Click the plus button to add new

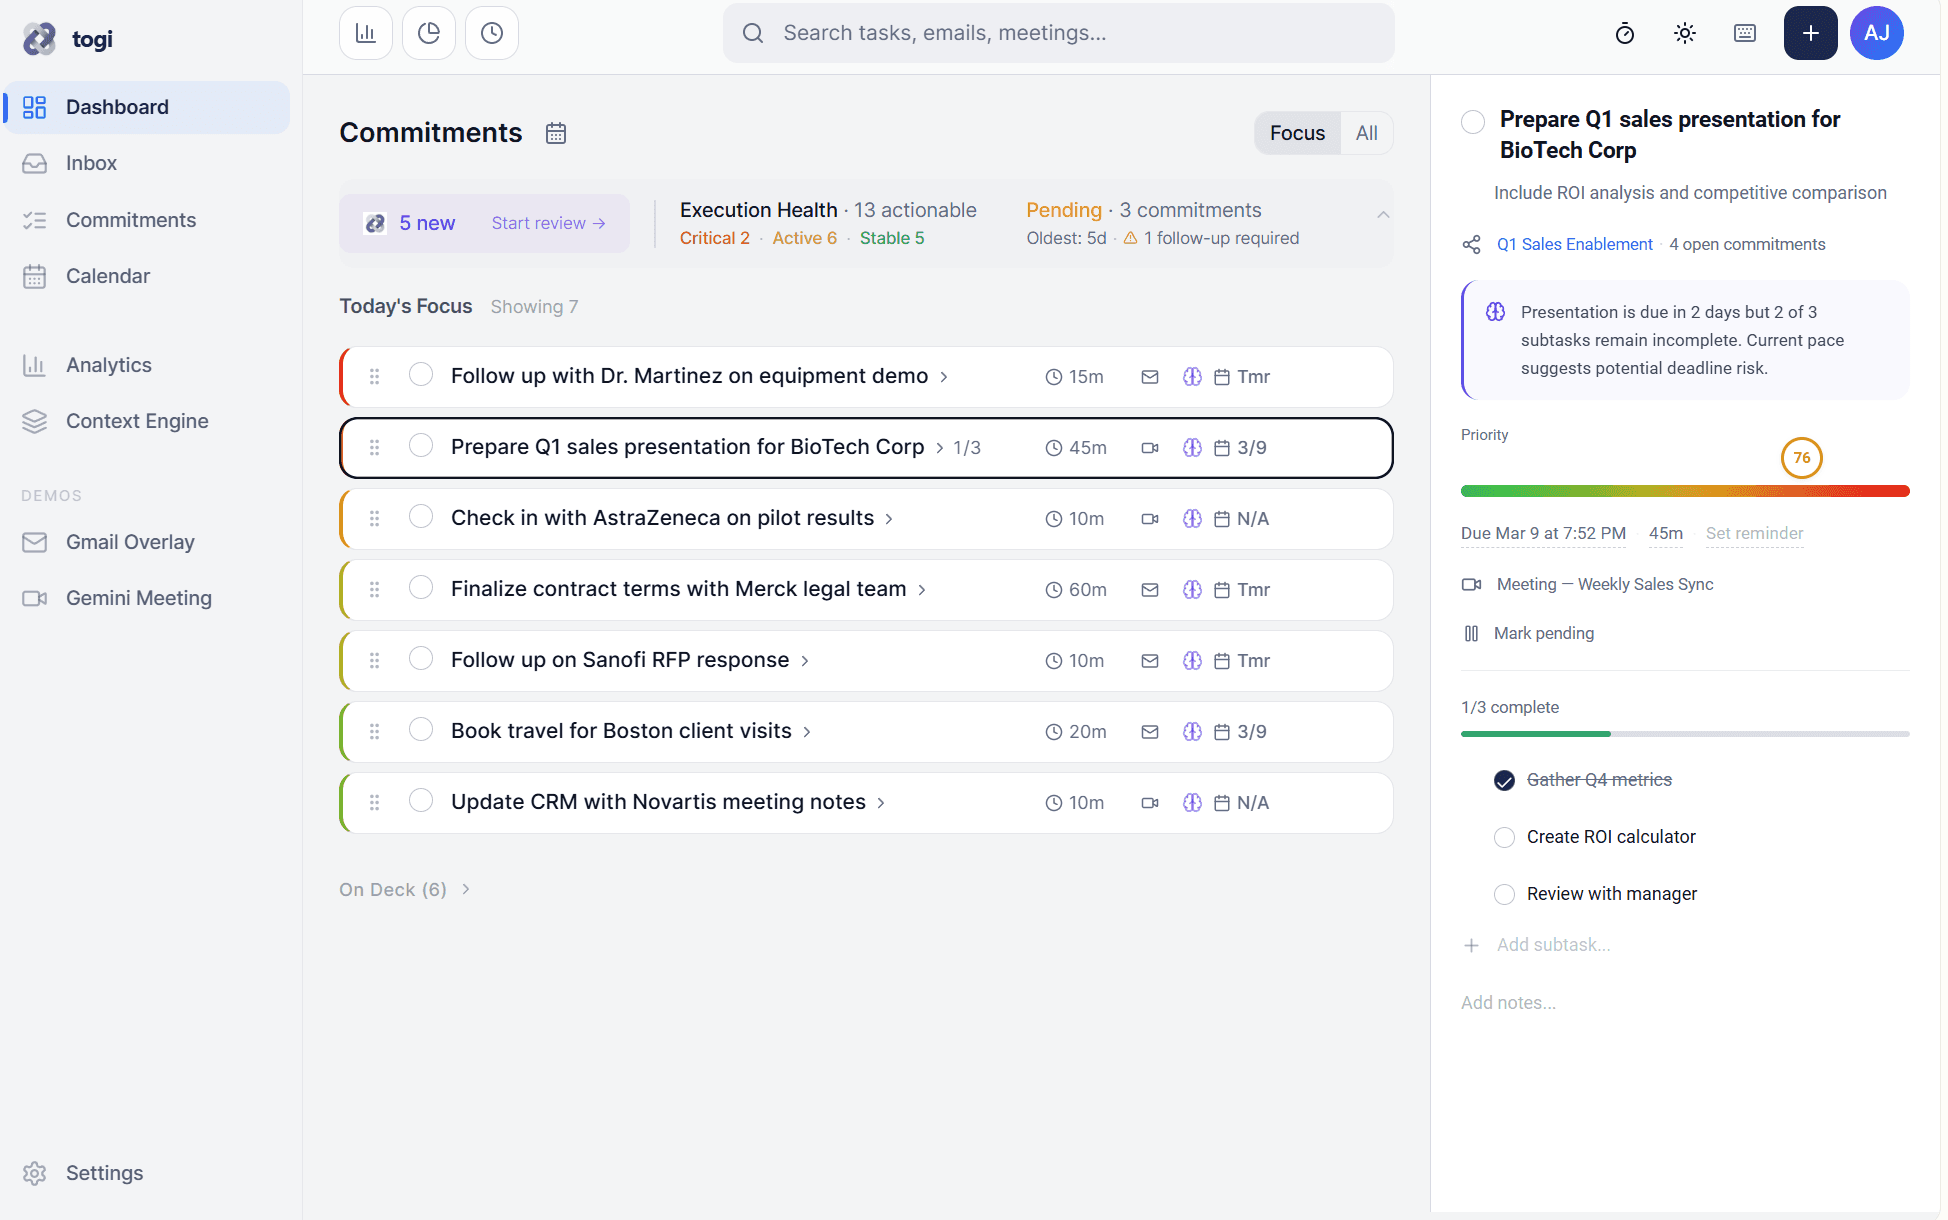point(1810,33)
